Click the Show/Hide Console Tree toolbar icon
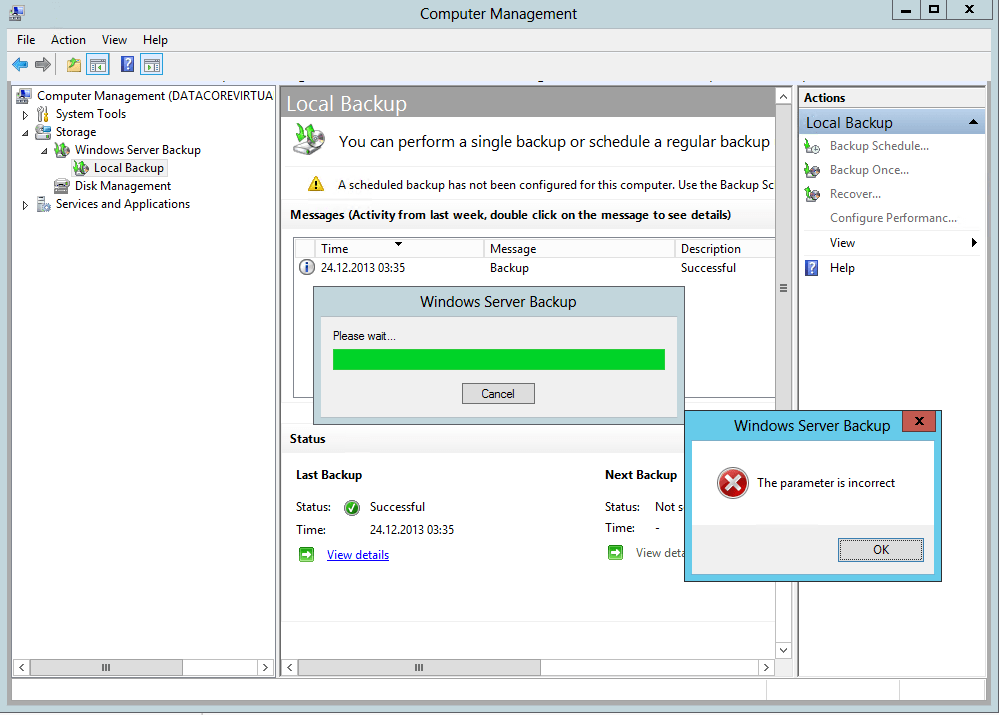999x715 pixels. (x=97, y=63)
